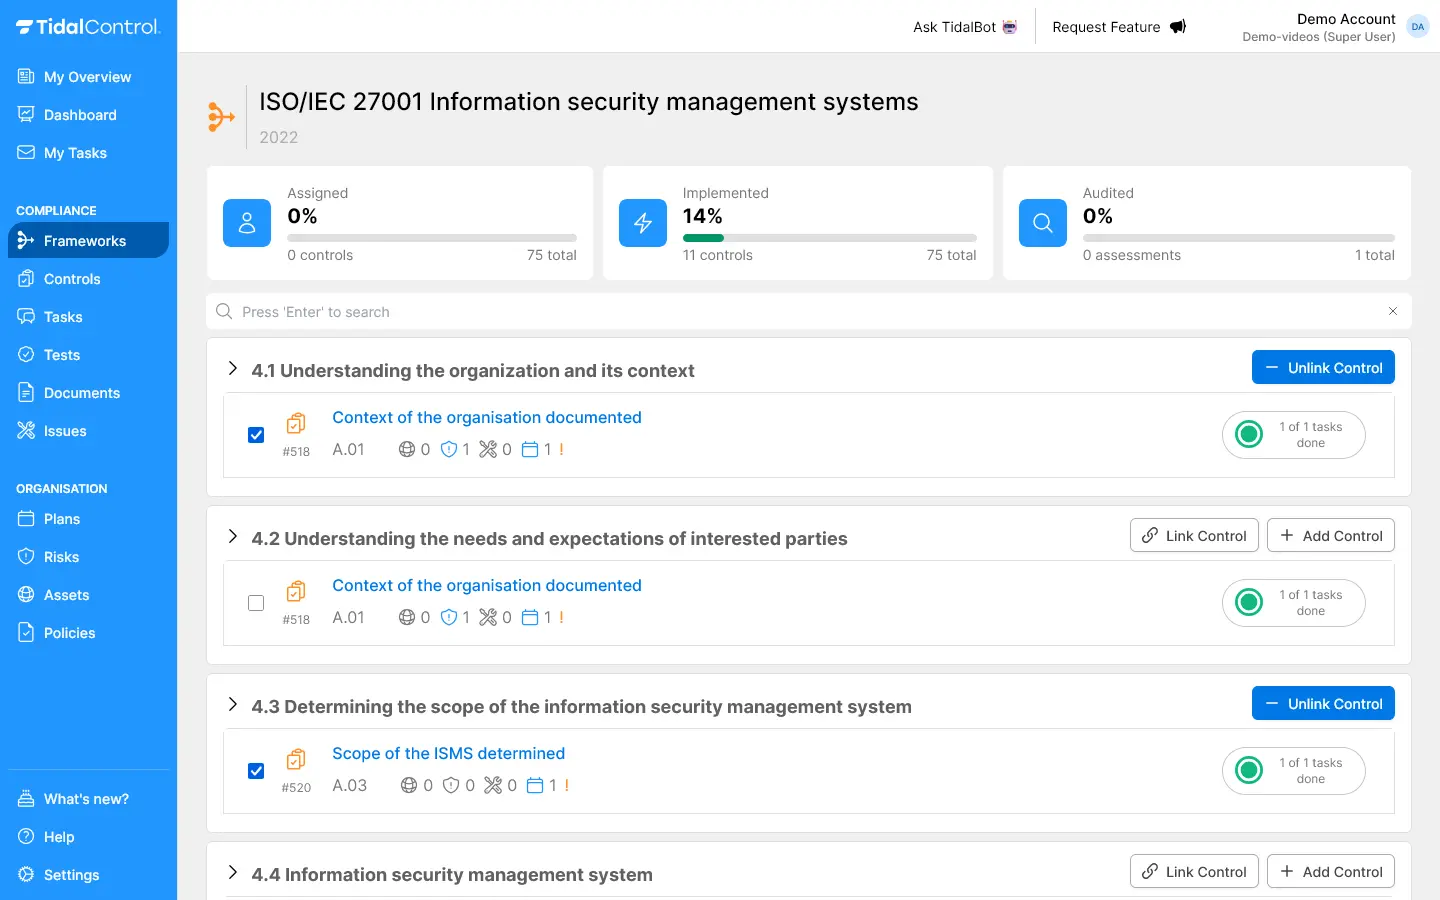Click the Assigned person icon tile
The height and width of the screenshot is (900, 1440).
click(x=247, y=223)
